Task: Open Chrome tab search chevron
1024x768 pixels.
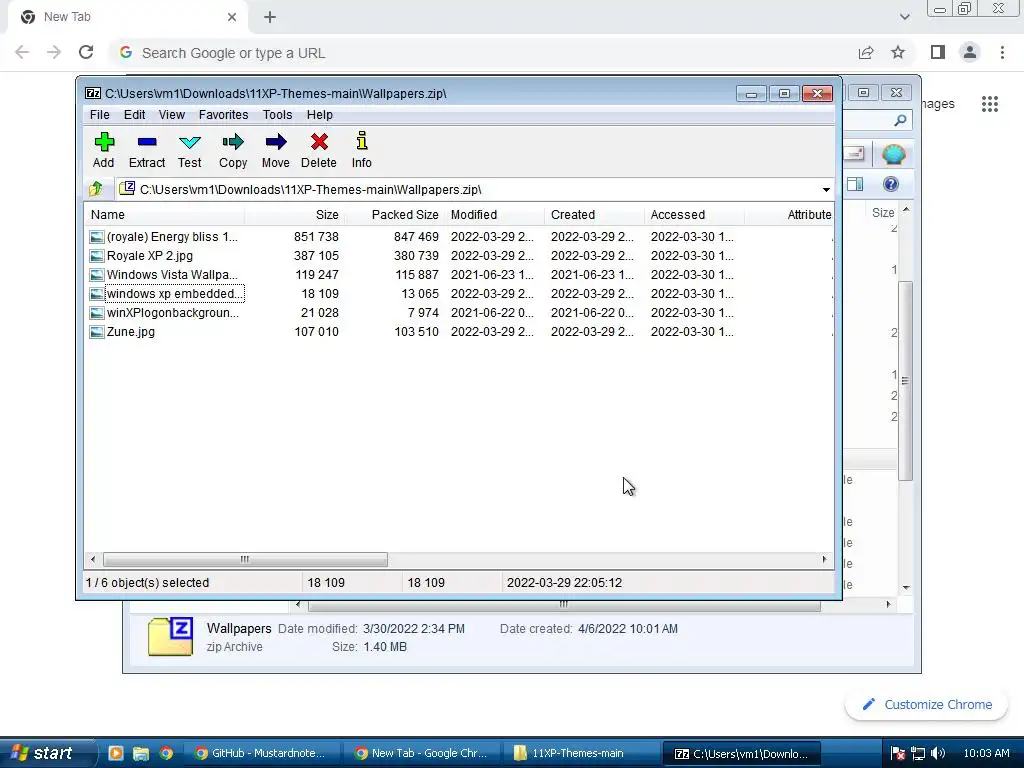Action: pos(904,17)
